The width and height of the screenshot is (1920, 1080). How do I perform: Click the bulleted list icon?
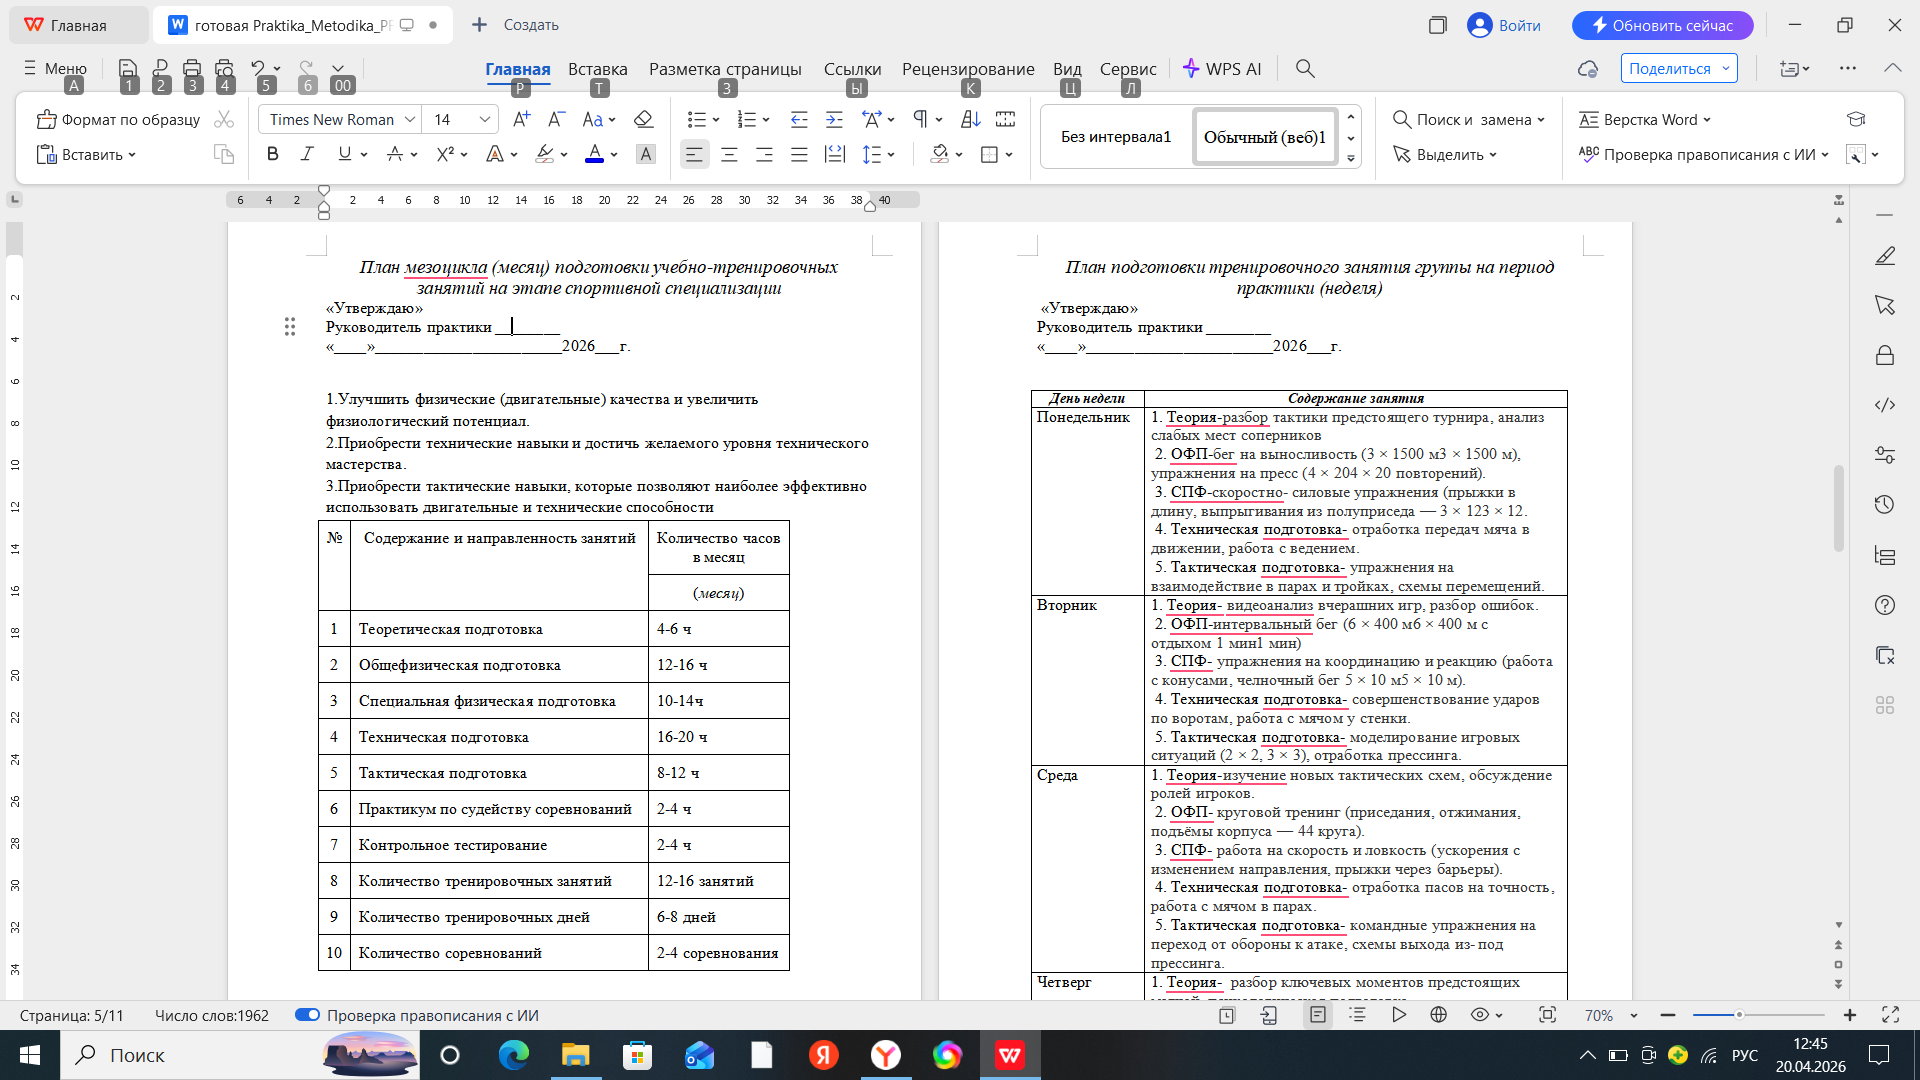point(697,119)
